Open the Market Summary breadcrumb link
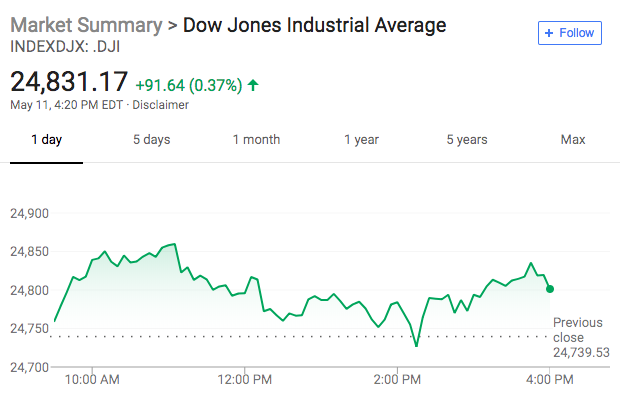620x397 pixels. (86, 25)
